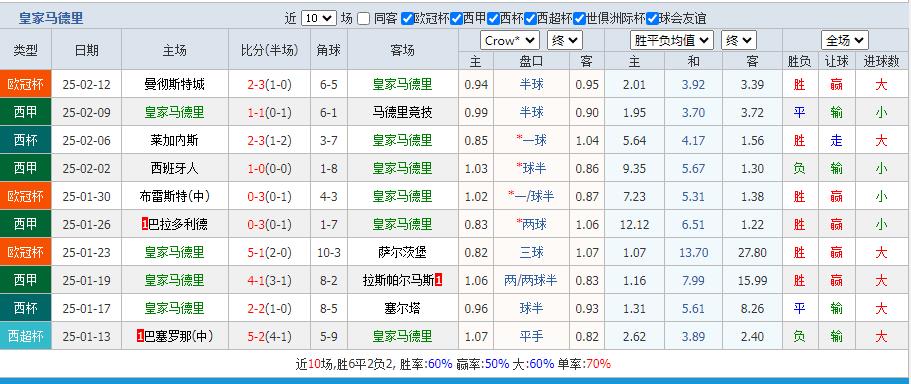
Task: Uncheck the 西超杯 filter checkbox
Action: (530, 19)
